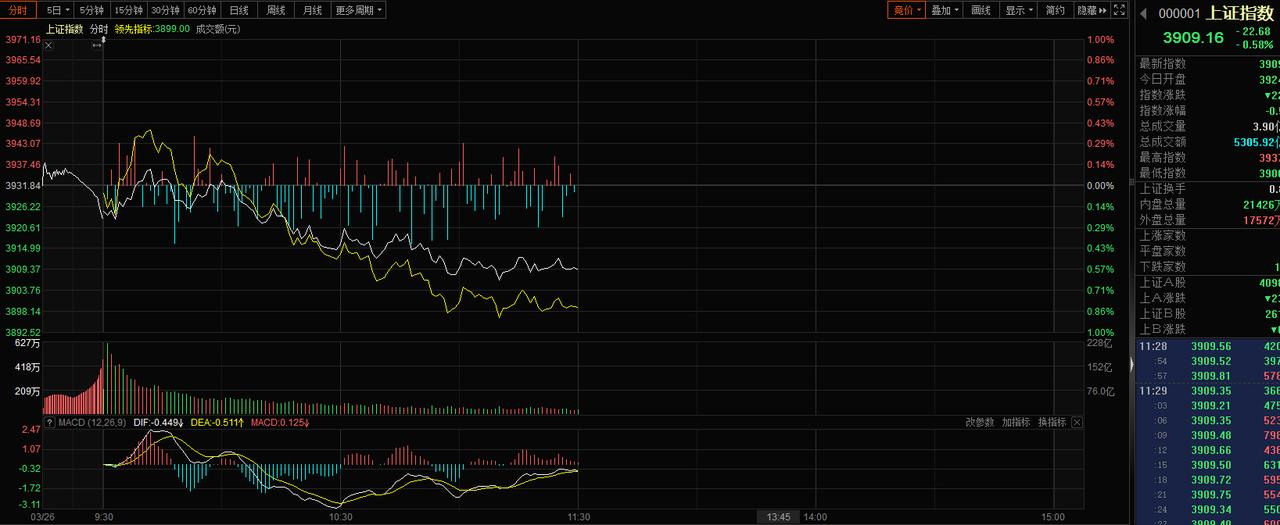The width and height of the screenshot is (1280, 525).
Task: Click 改参数 to change parameters
Action: click(980, 422)
